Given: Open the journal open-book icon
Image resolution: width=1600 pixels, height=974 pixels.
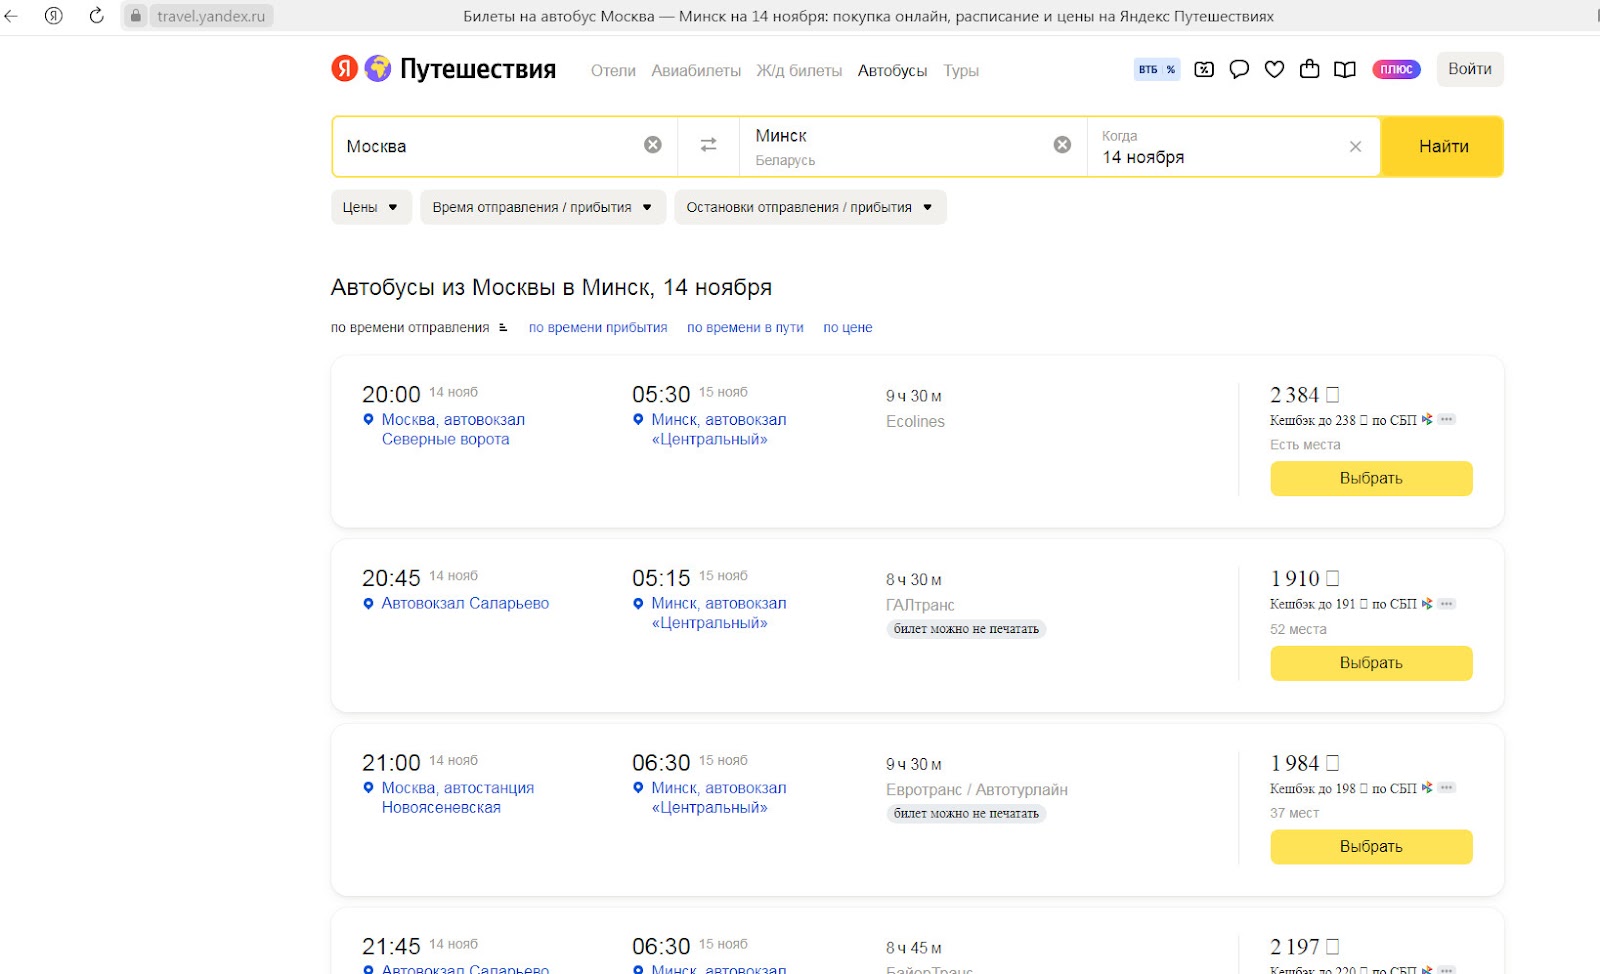Looking at the screenshot, I should (x=1345, y=69).
